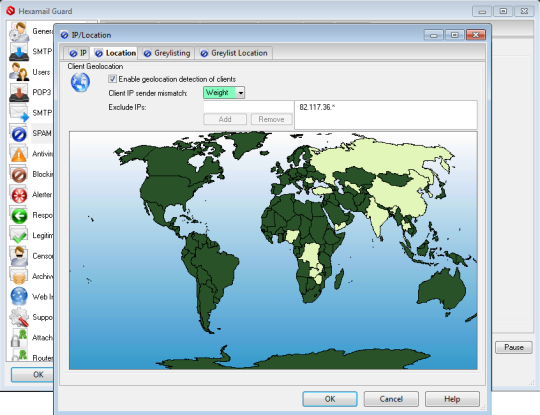Click the Remove button for Exclude IPs
The height and width of the screenshot is (415, 540).
271,119
